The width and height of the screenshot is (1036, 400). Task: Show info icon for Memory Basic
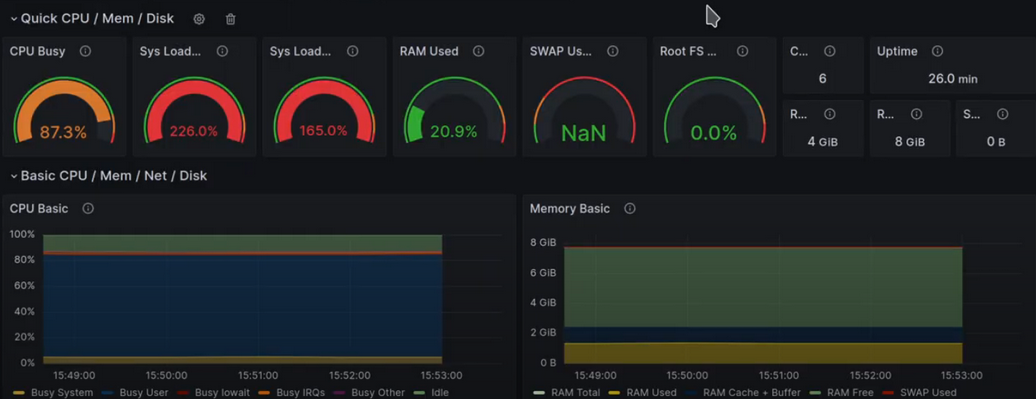[630, 208]
